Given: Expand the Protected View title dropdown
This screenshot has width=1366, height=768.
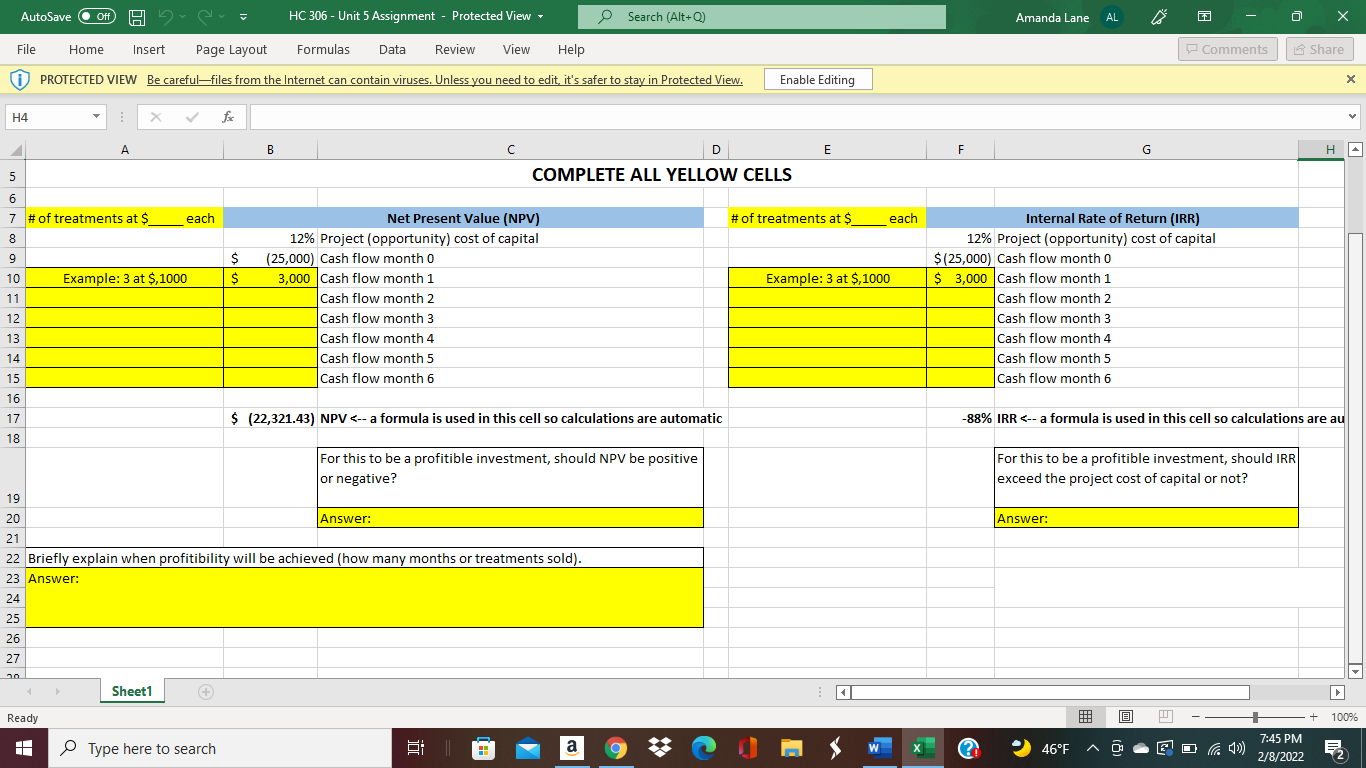Looking at the screenshot, I should click(540, 17).
